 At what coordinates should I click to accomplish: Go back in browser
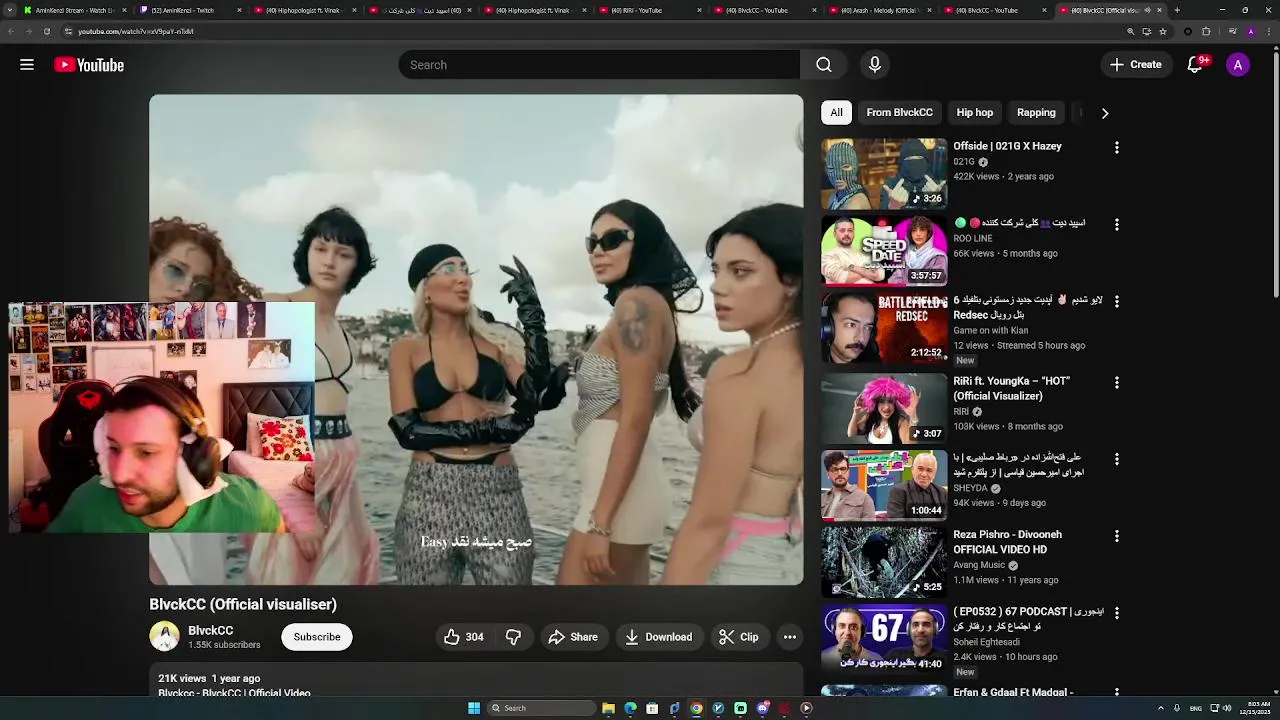coord(10,31)
